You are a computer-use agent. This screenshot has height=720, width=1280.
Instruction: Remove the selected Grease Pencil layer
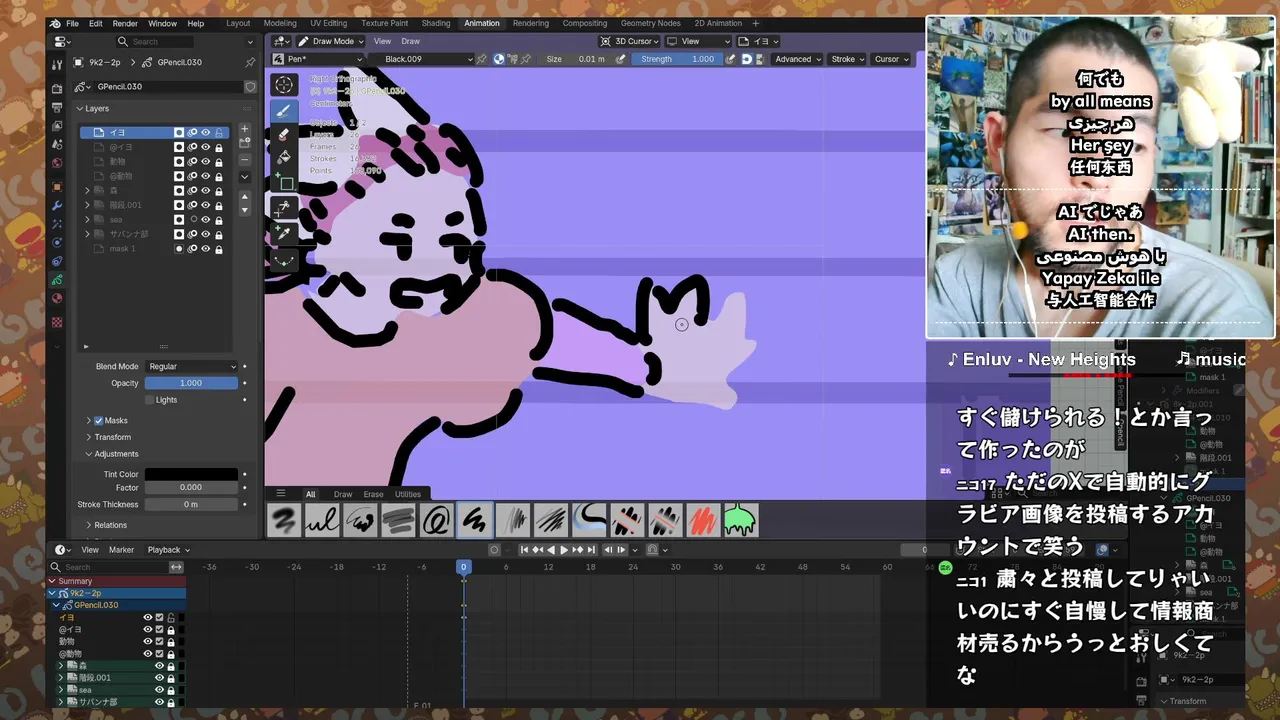[x=244, y=160]
